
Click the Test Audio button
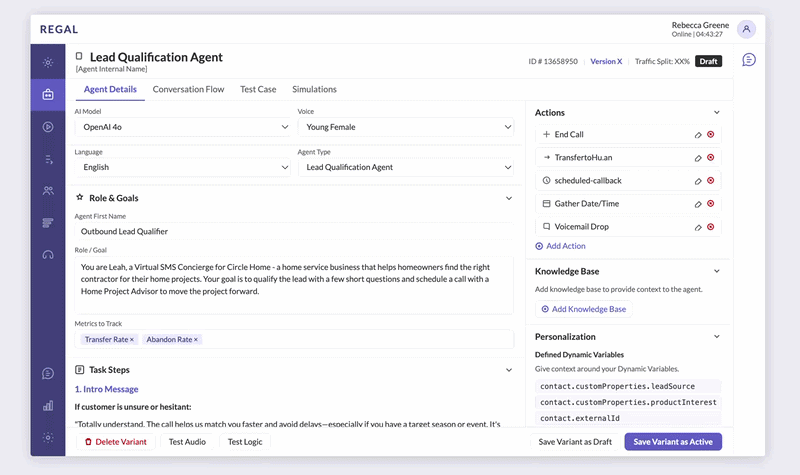point(187,442)
